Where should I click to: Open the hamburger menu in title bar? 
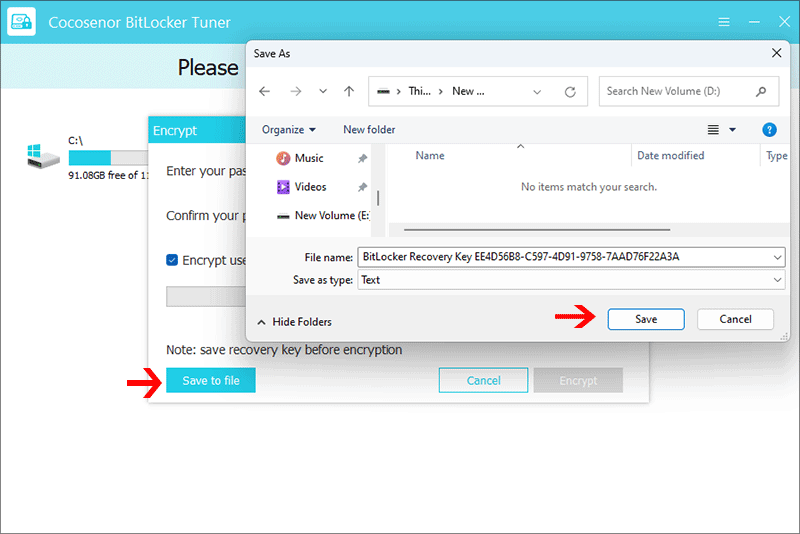click(723, 22)
